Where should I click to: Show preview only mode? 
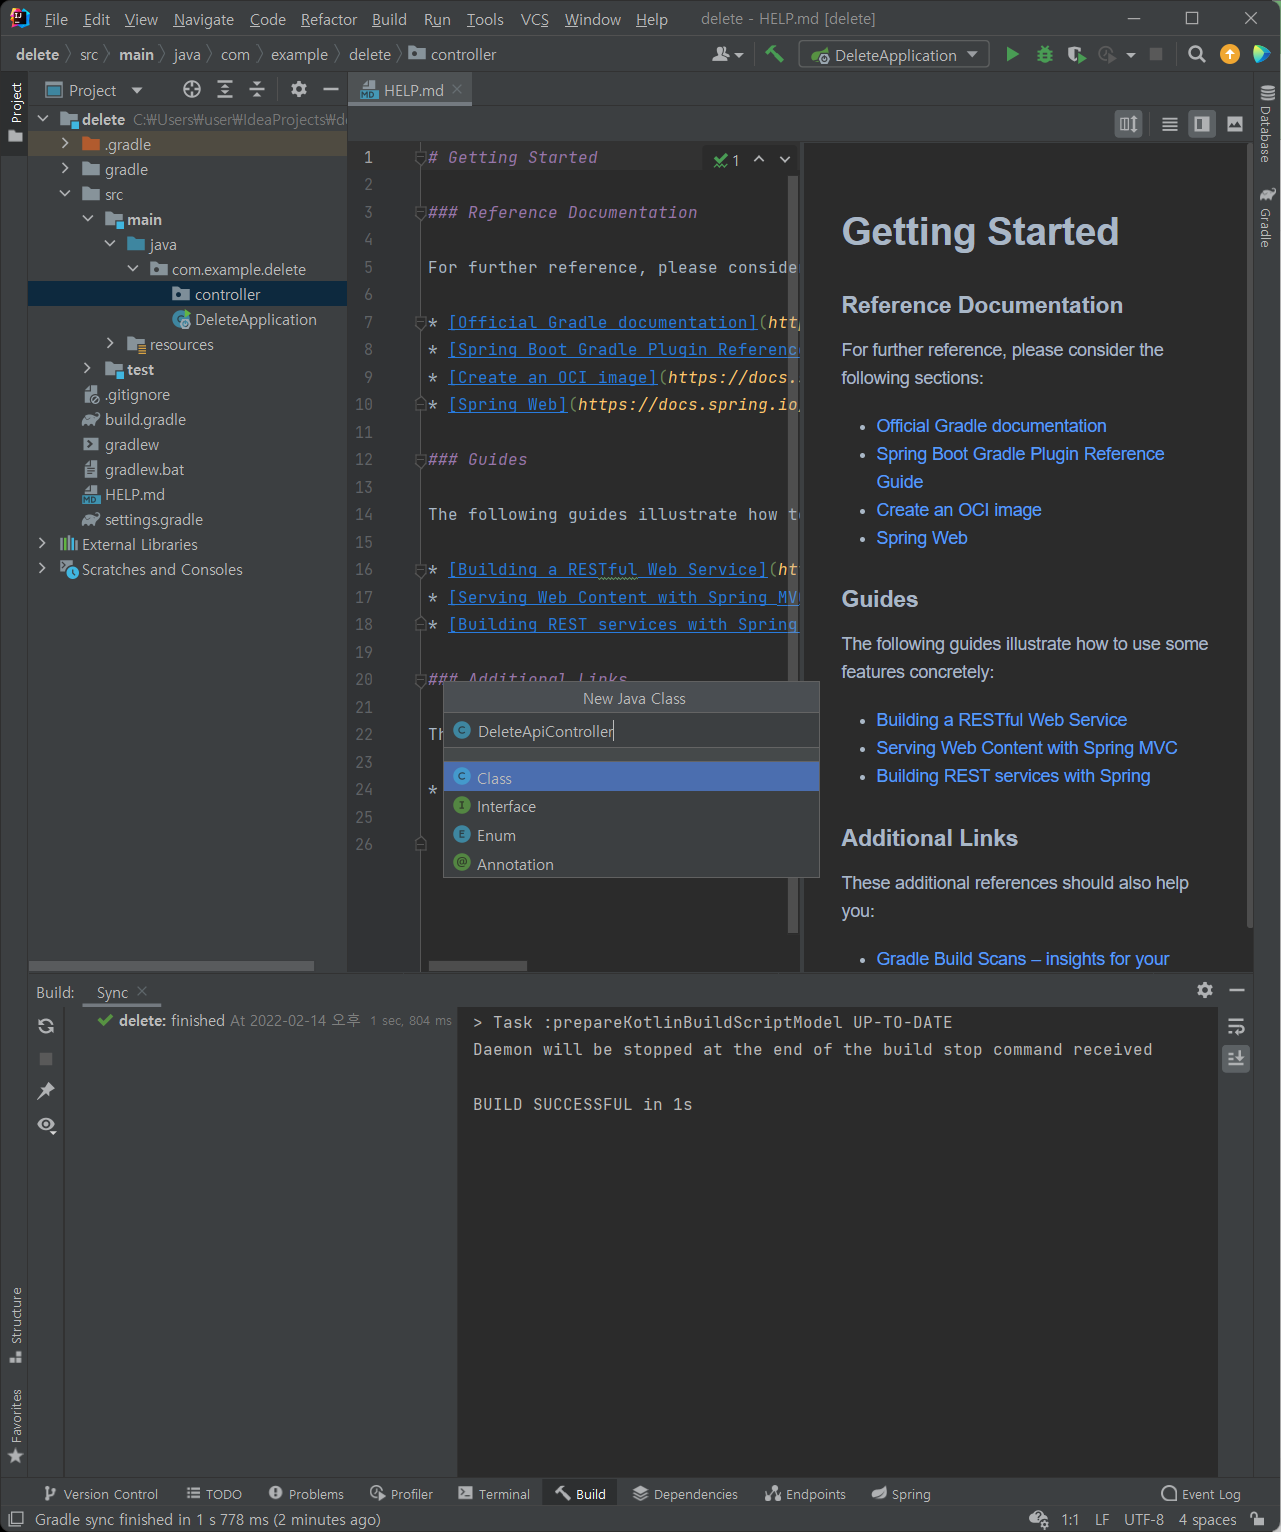[1235, 124]
